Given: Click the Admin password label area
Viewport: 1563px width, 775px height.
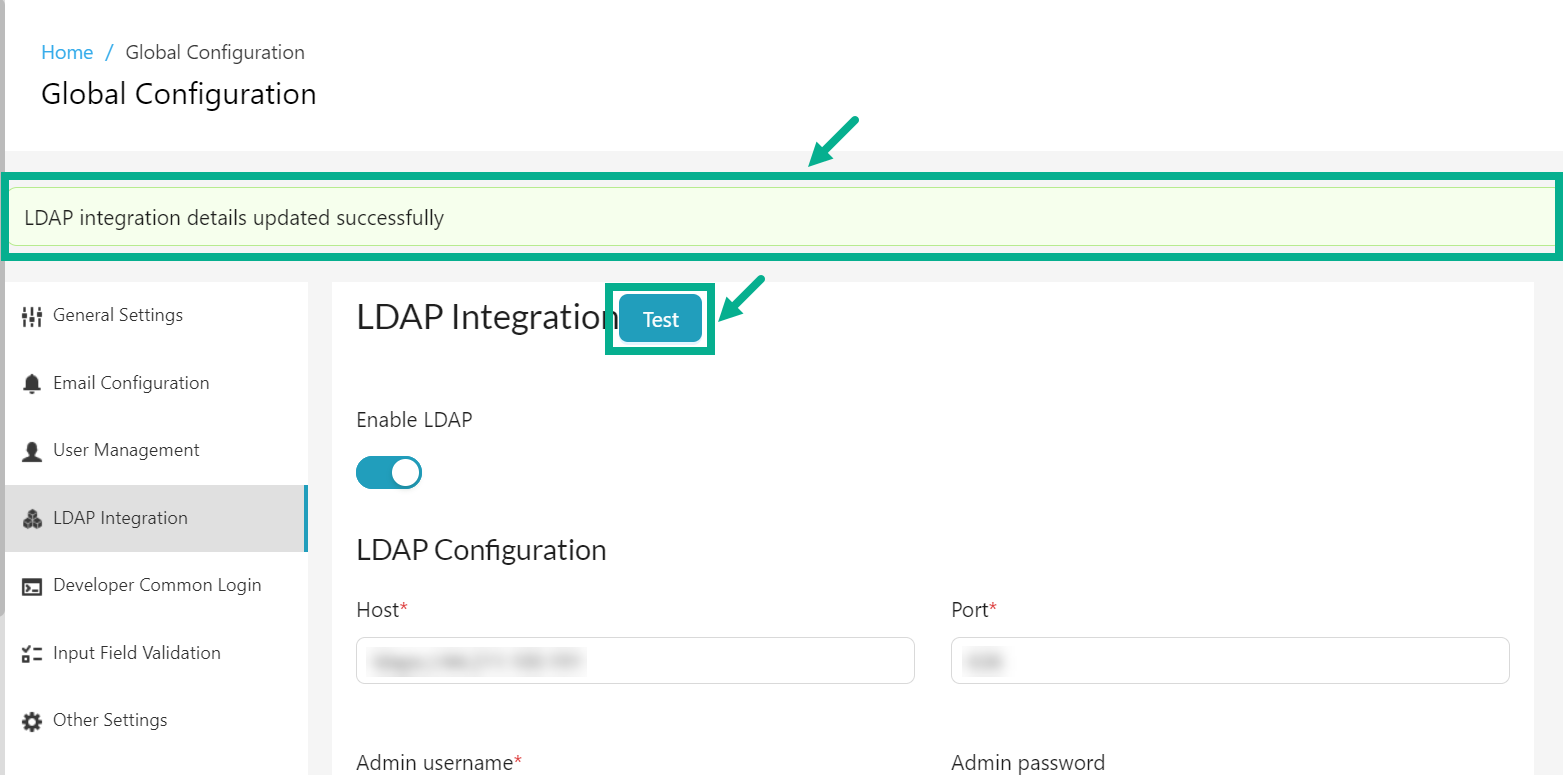Looking at the screenshot, I should pos(1028,762).
